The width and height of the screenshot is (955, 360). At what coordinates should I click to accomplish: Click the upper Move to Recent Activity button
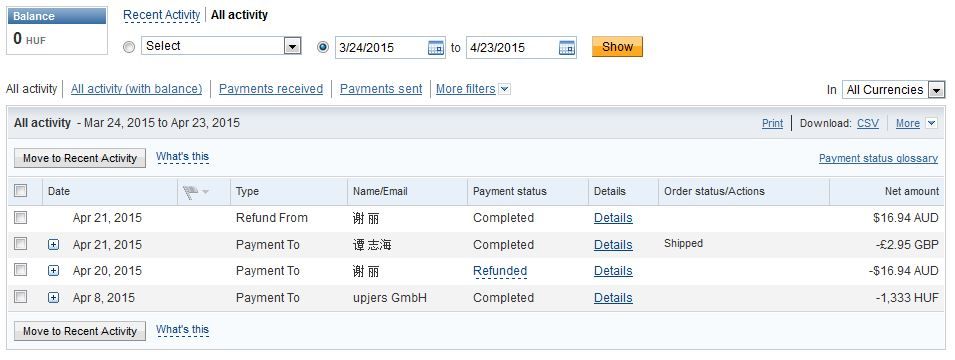coord(80,158)
